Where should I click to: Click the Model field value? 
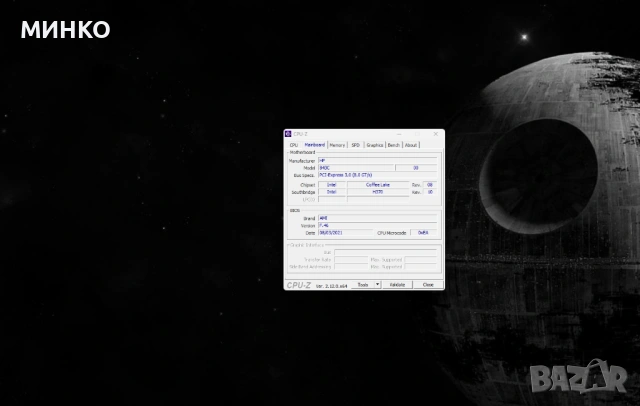point(356,168)
